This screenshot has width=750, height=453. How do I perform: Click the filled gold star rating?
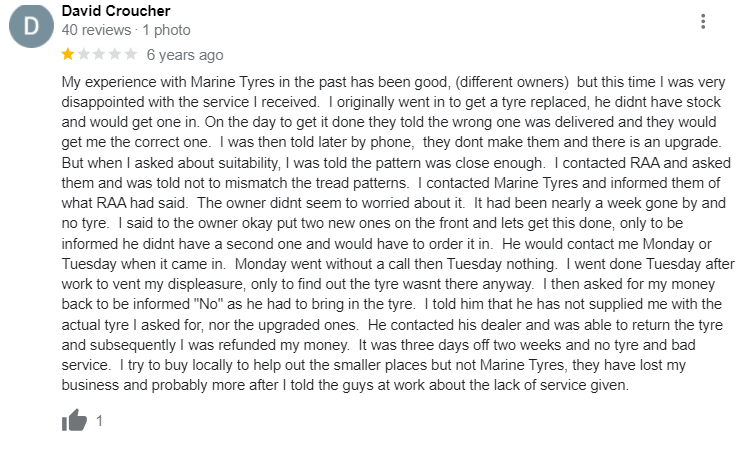point(68,54)
